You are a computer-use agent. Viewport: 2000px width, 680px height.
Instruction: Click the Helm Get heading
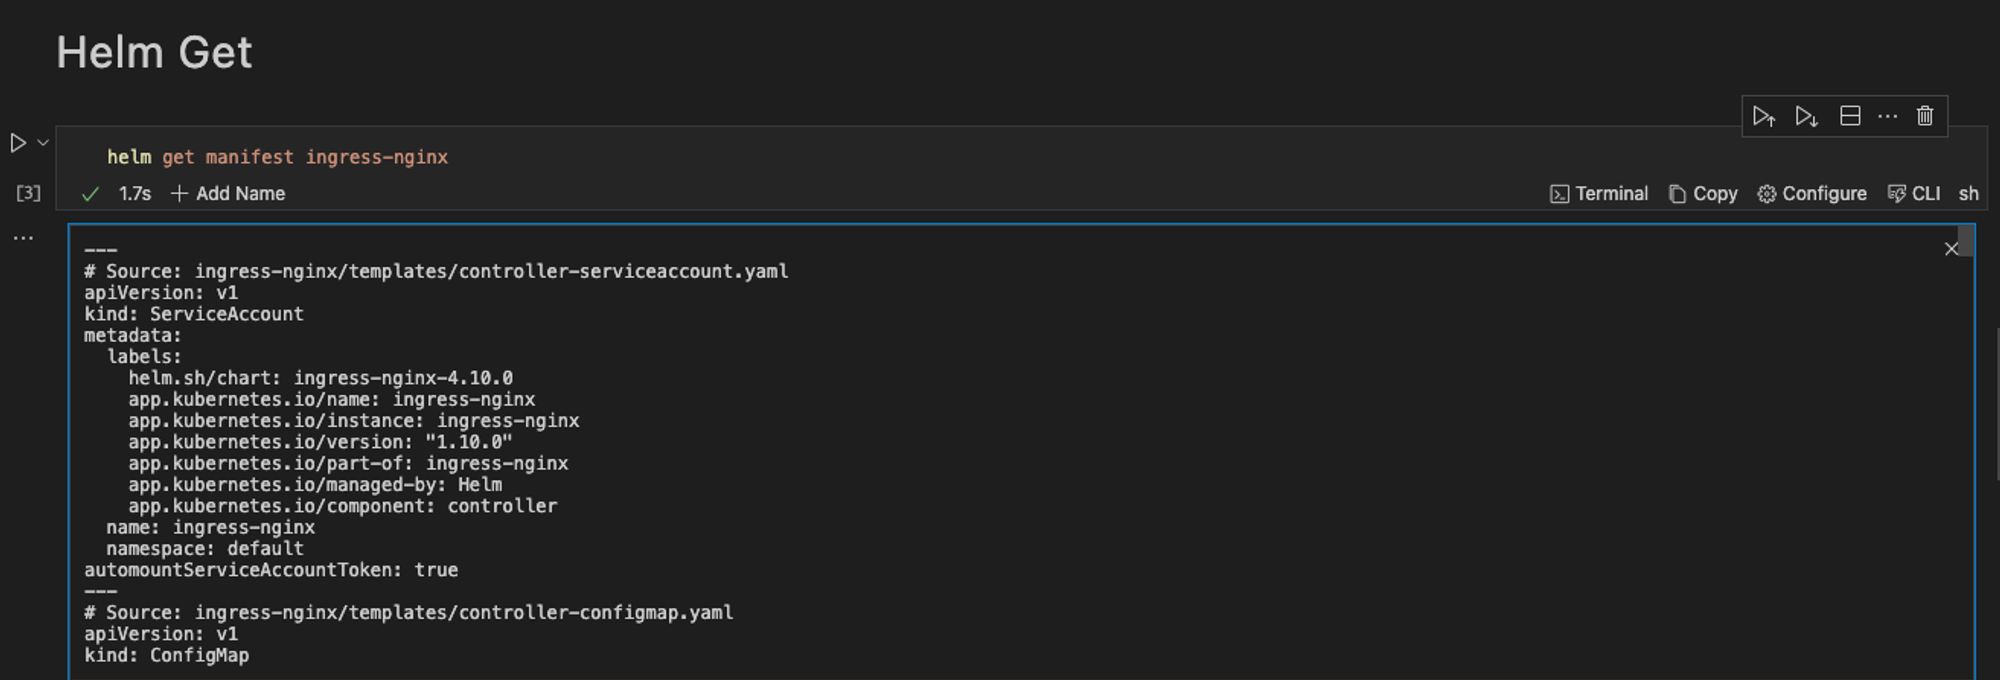coord(154,52)
